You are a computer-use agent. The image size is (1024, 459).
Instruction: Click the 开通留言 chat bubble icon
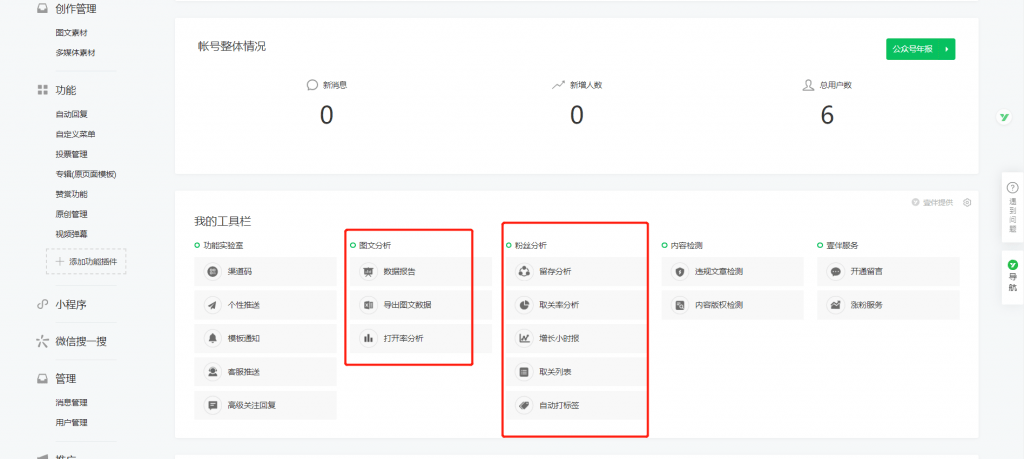pos(836,272)
